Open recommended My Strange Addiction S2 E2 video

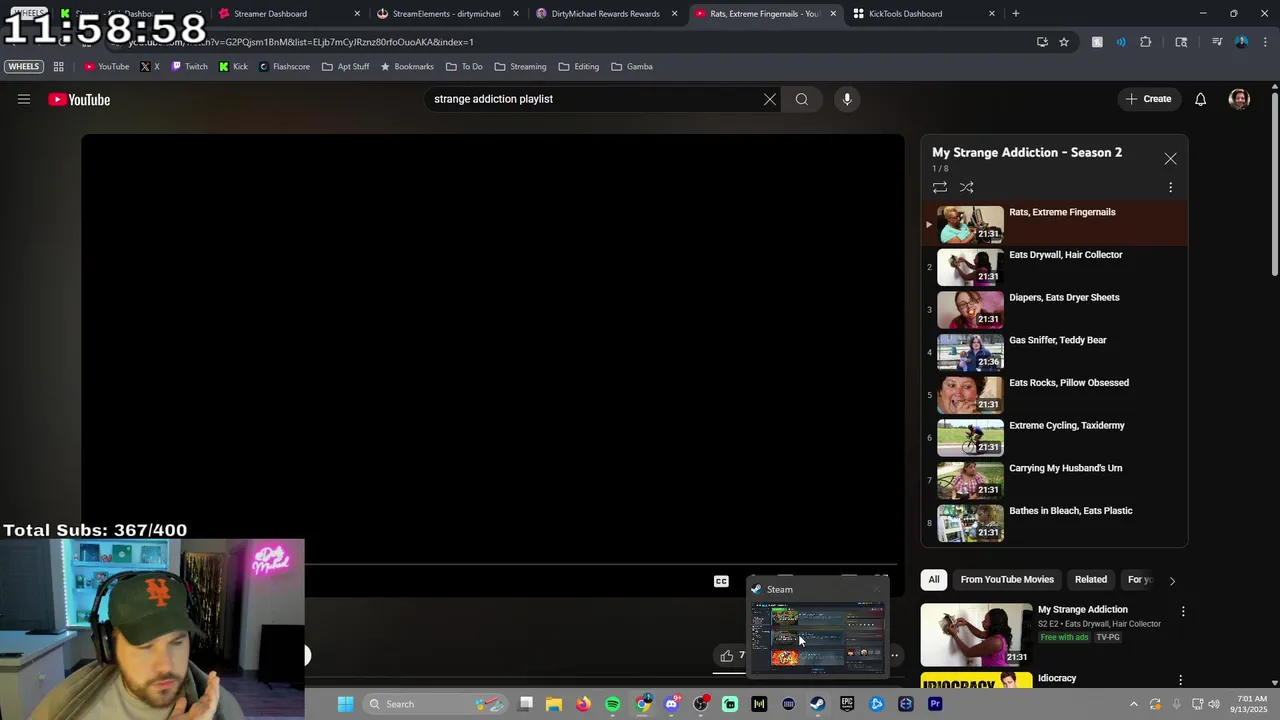point(976,635)
